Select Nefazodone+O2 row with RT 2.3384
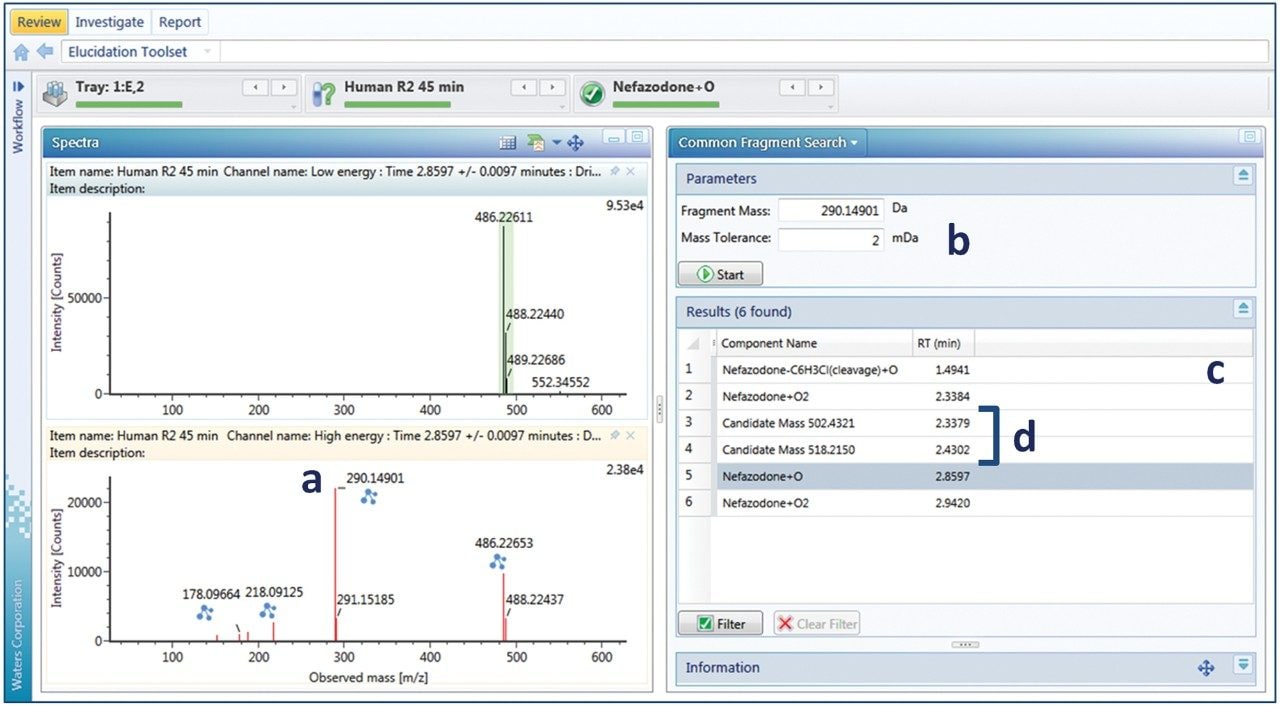Image resolution: width=1280 pixels, height=708 pixels. pyautogui.click(x=966, y=396)
